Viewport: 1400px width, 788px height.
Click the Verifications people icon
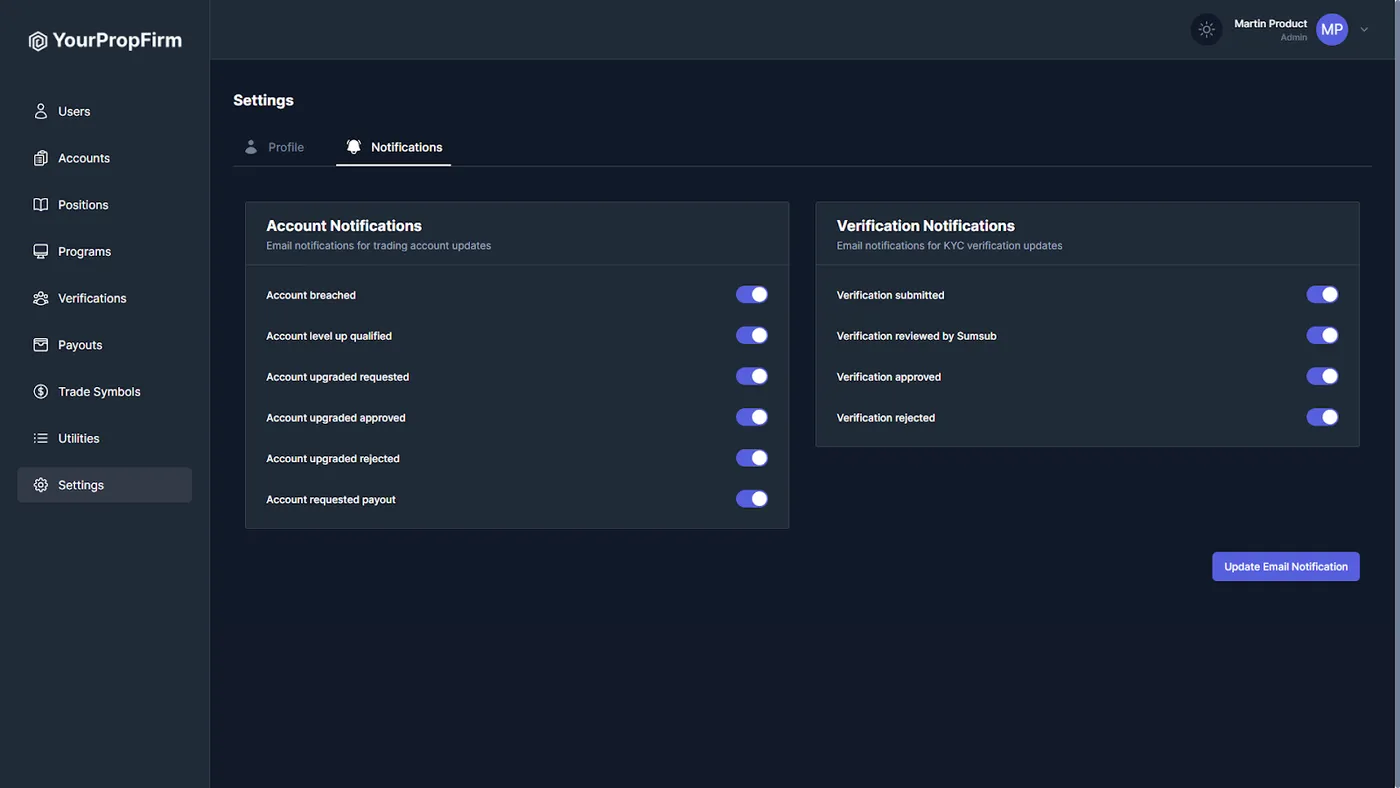[41, 298]
